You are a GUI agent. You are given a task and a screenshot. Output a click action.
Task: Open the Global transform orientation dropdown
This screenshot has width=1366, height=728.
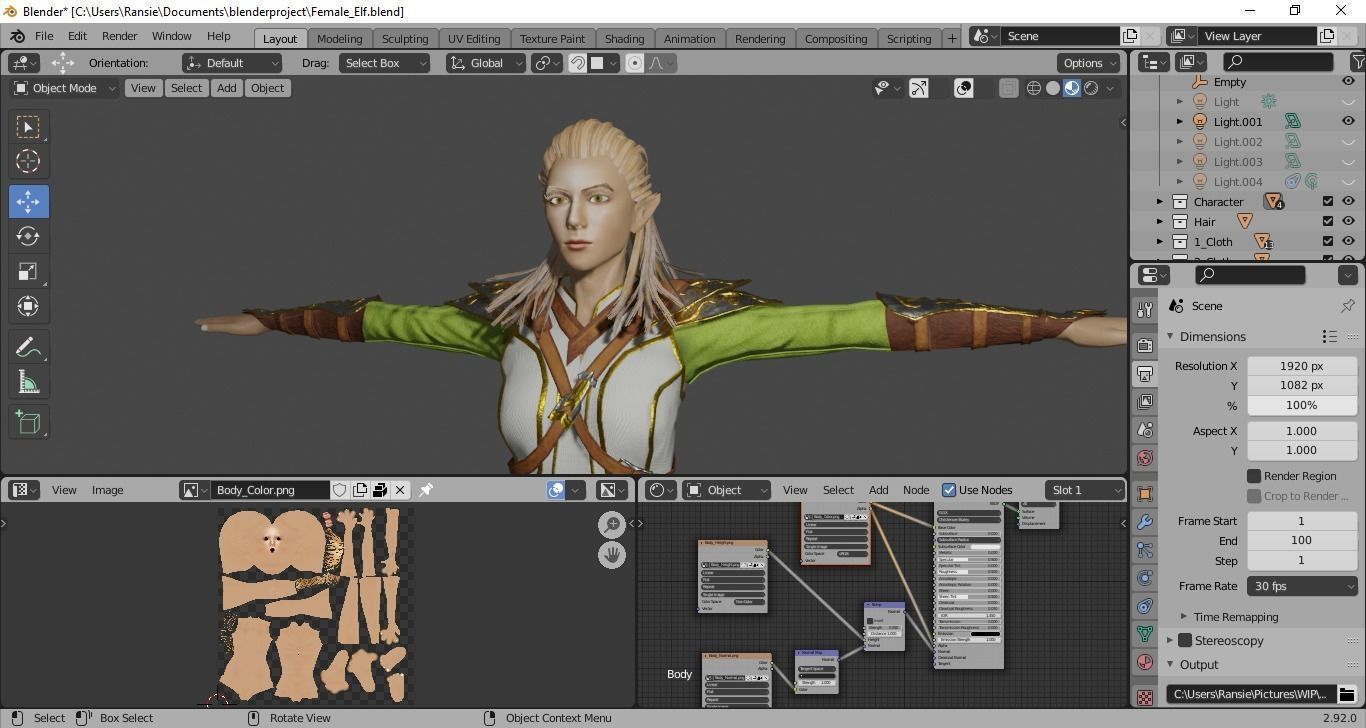(486, 63)
